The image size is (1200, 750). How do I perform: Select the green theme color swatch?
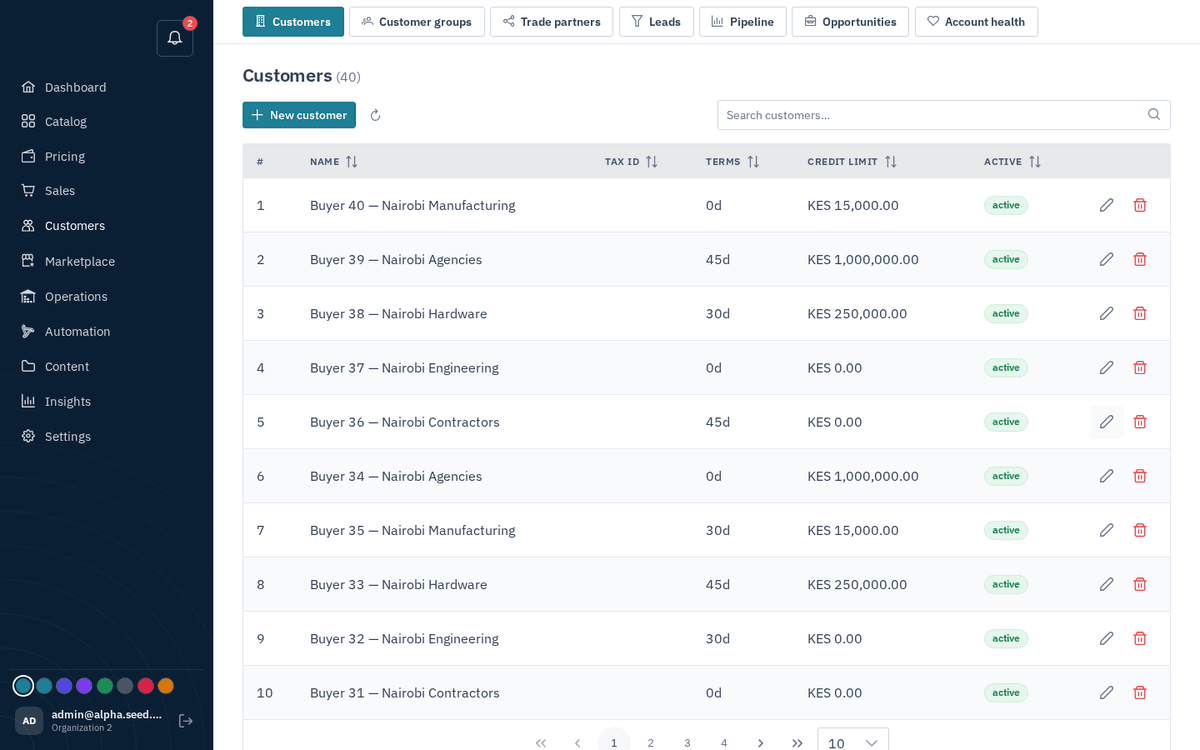tap(105, 686)
